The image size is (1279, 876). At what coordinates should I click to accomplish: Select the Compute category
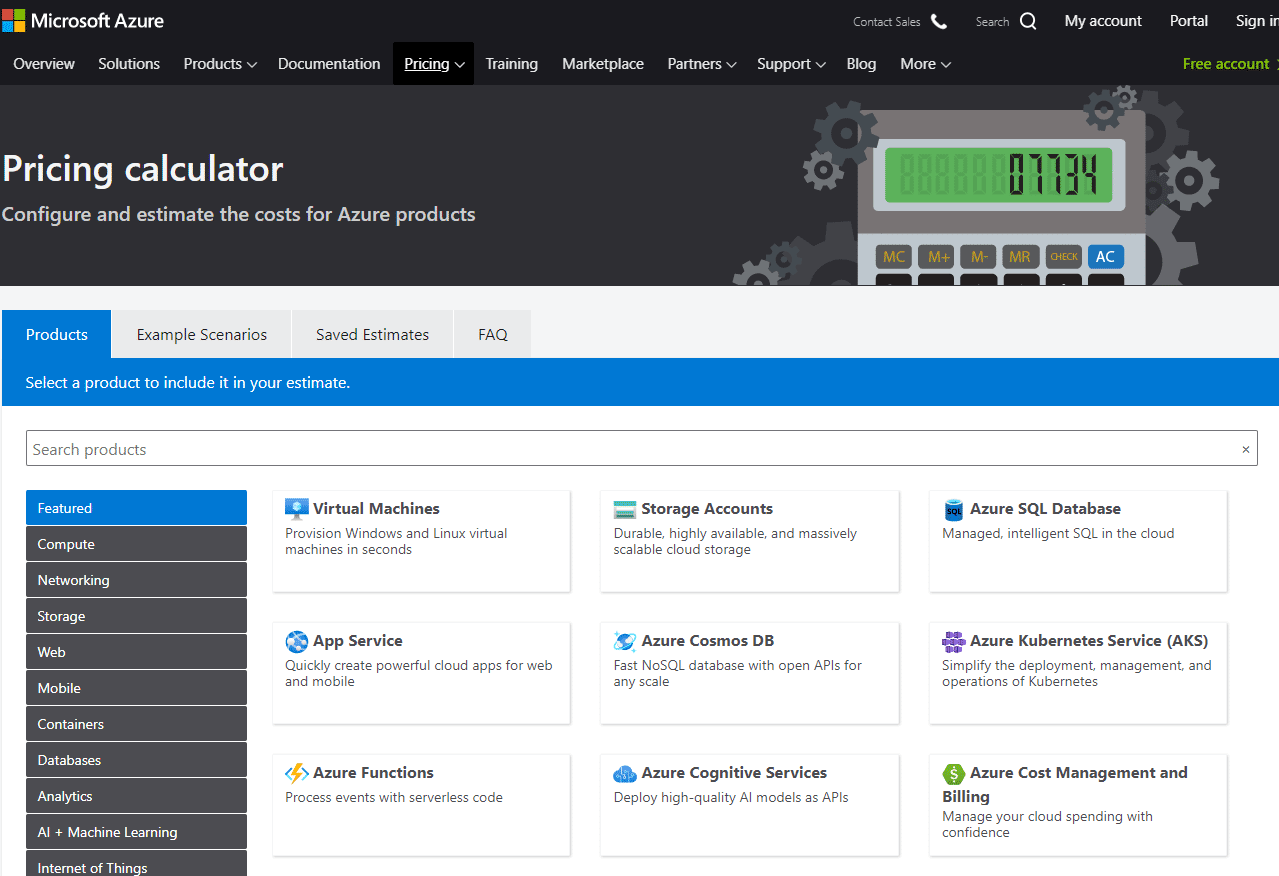click(136, 544)
